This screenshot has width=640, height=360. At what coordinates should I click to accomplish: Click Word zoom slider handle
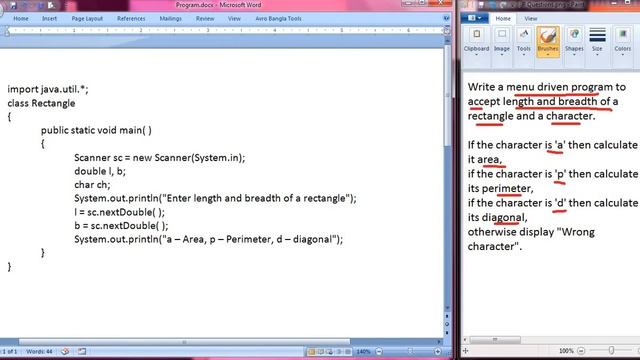[411, 351]
